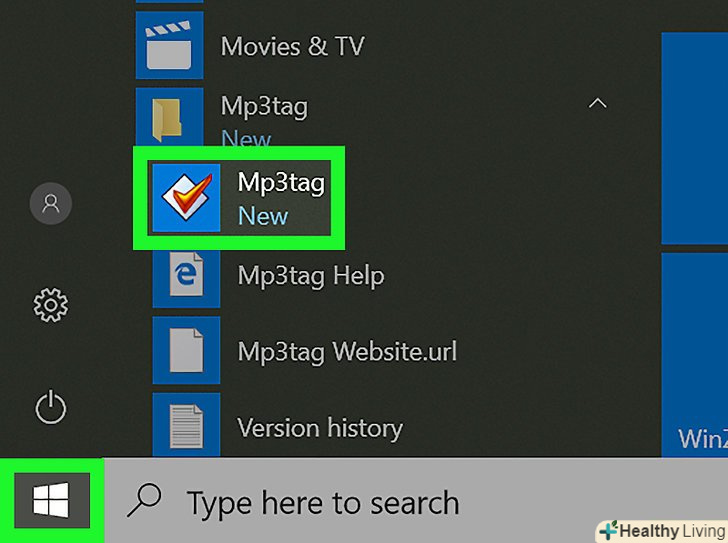The width and height of the screenshot is (728, 543).
Task: Click the upper blue tile above the WinZ tile
Action: click(695, 138)
